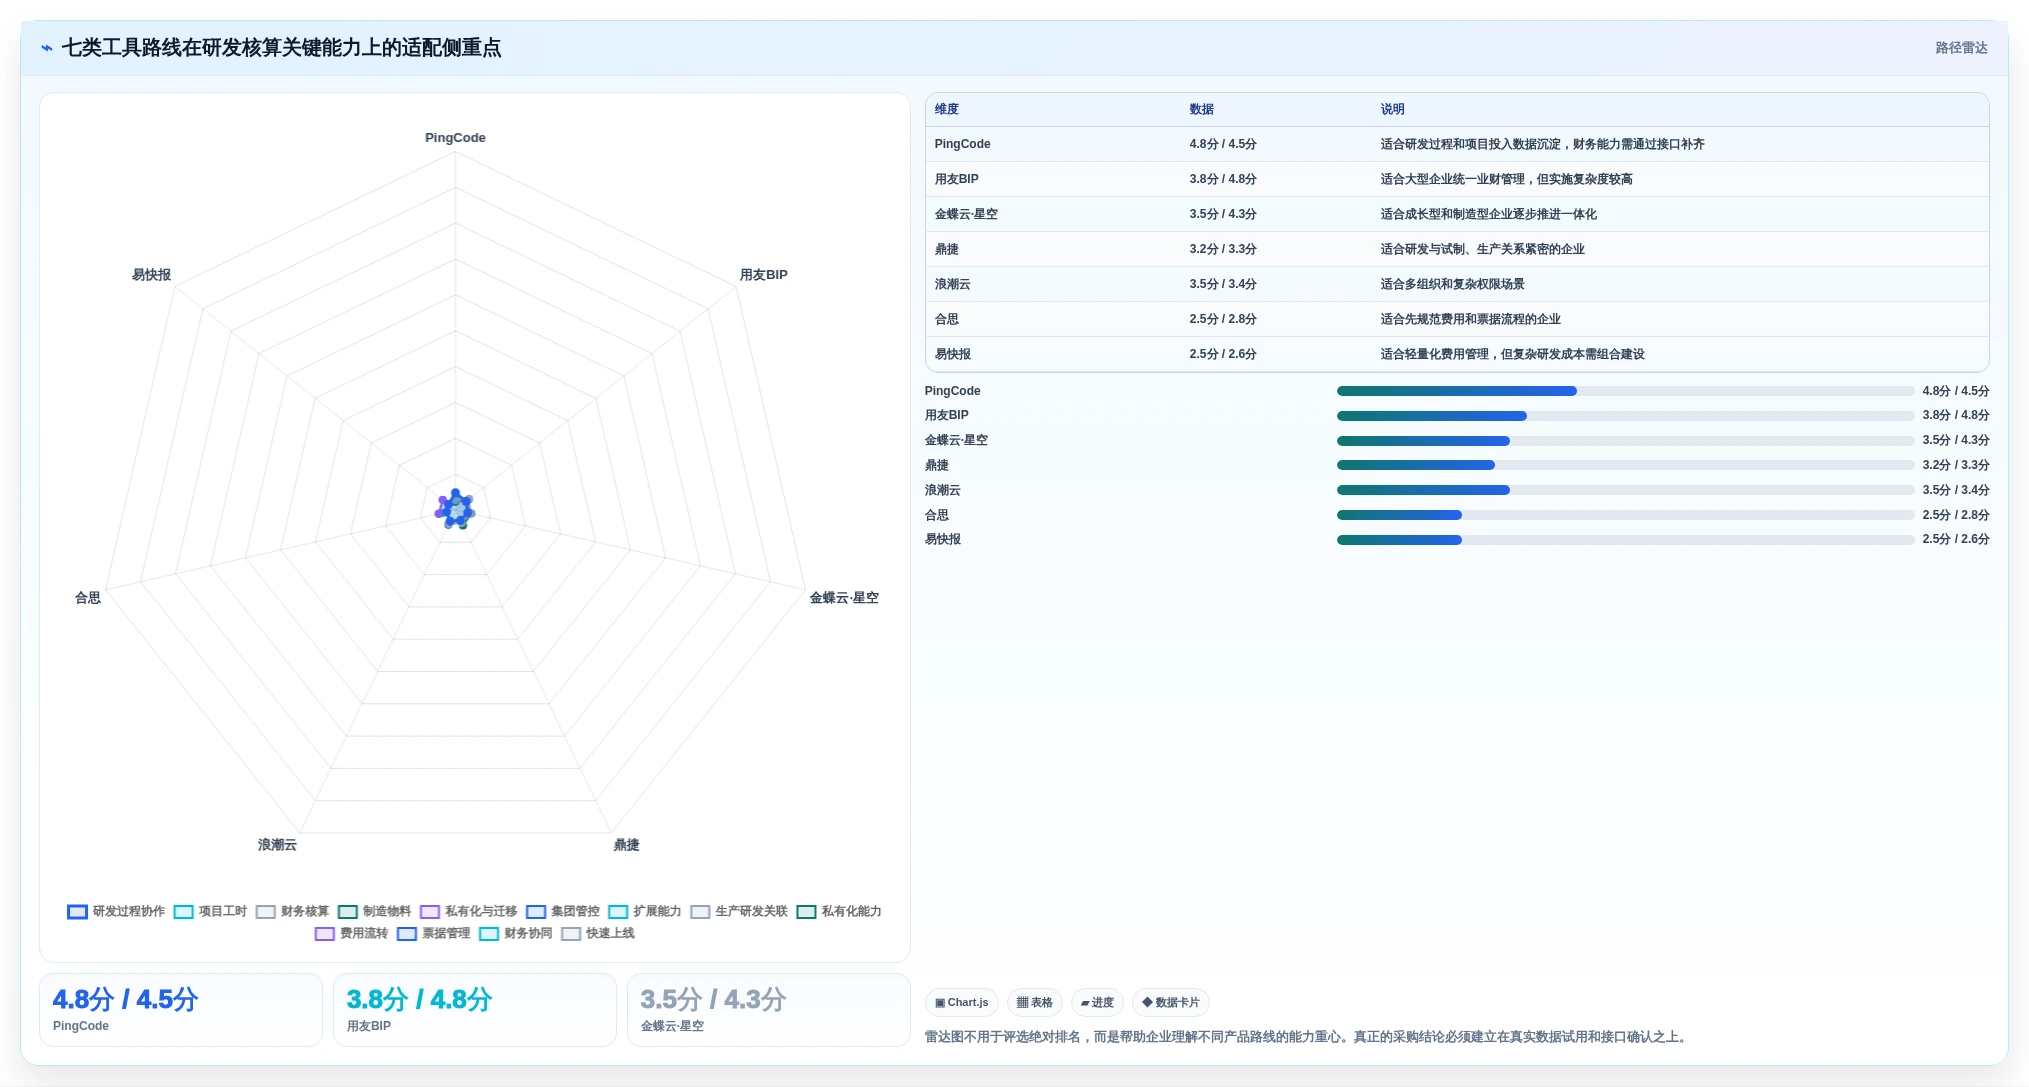
Task: Show or hide the 扩展能力 series
Action: click(644, 911)
